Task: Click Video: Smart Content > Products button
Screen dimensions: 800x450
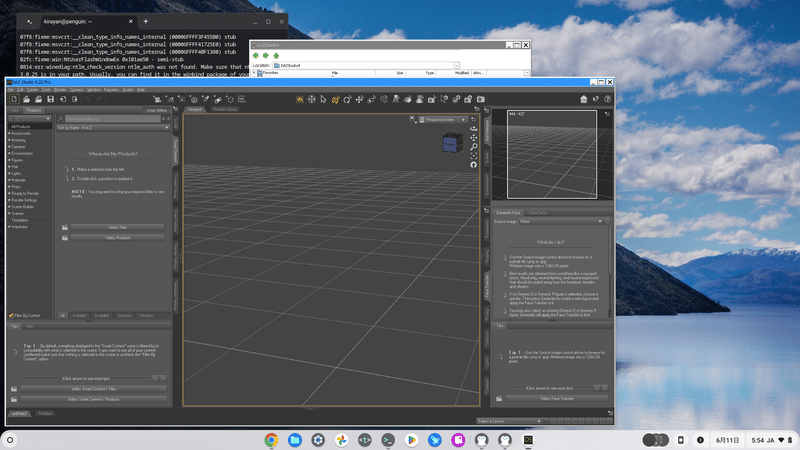Action: 93,399
